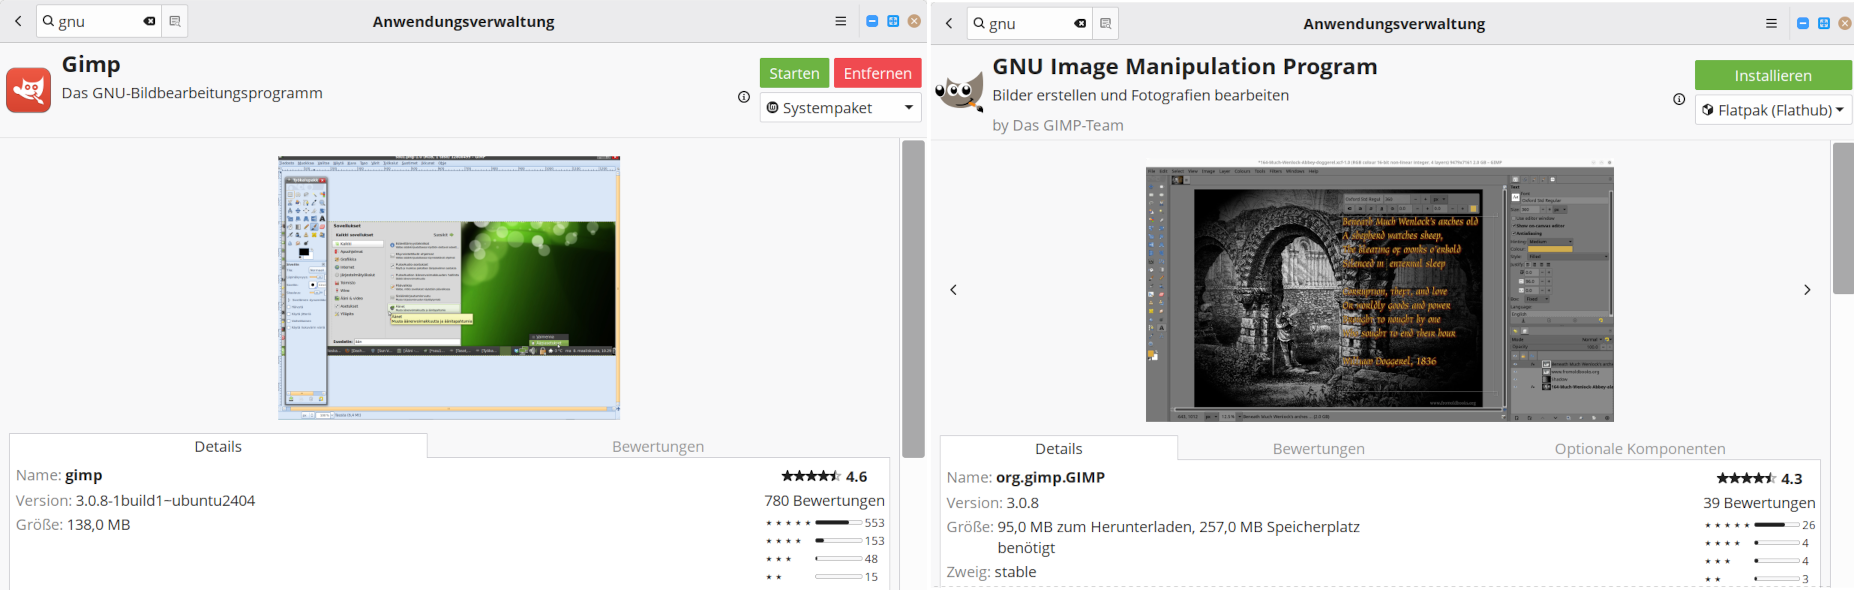Click 'Das GNU-Bildbearbeitungsprogramm' subtitle
1854x590 pixels.
(192, 93)
